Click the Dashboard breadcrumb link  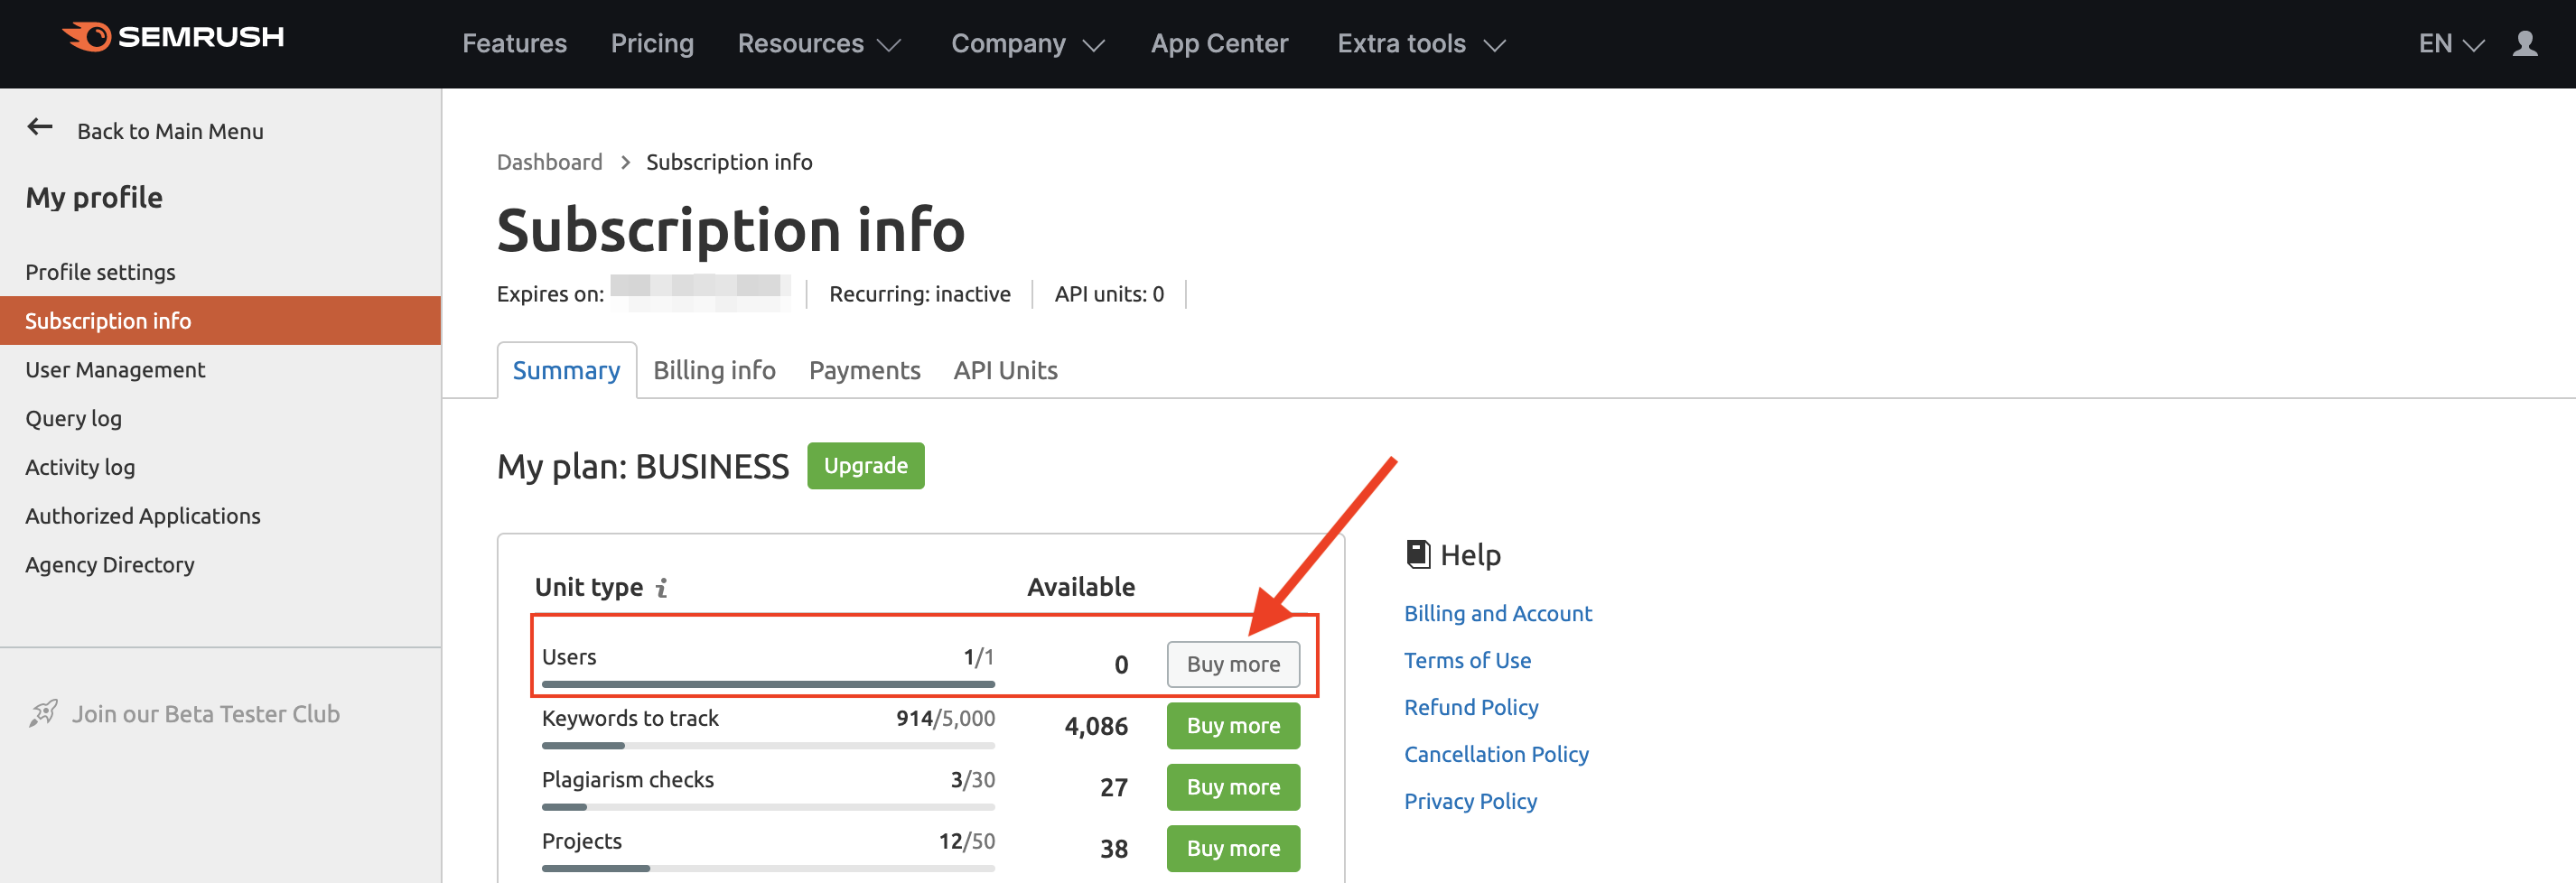pyautogui.click(x=549, y=162)
